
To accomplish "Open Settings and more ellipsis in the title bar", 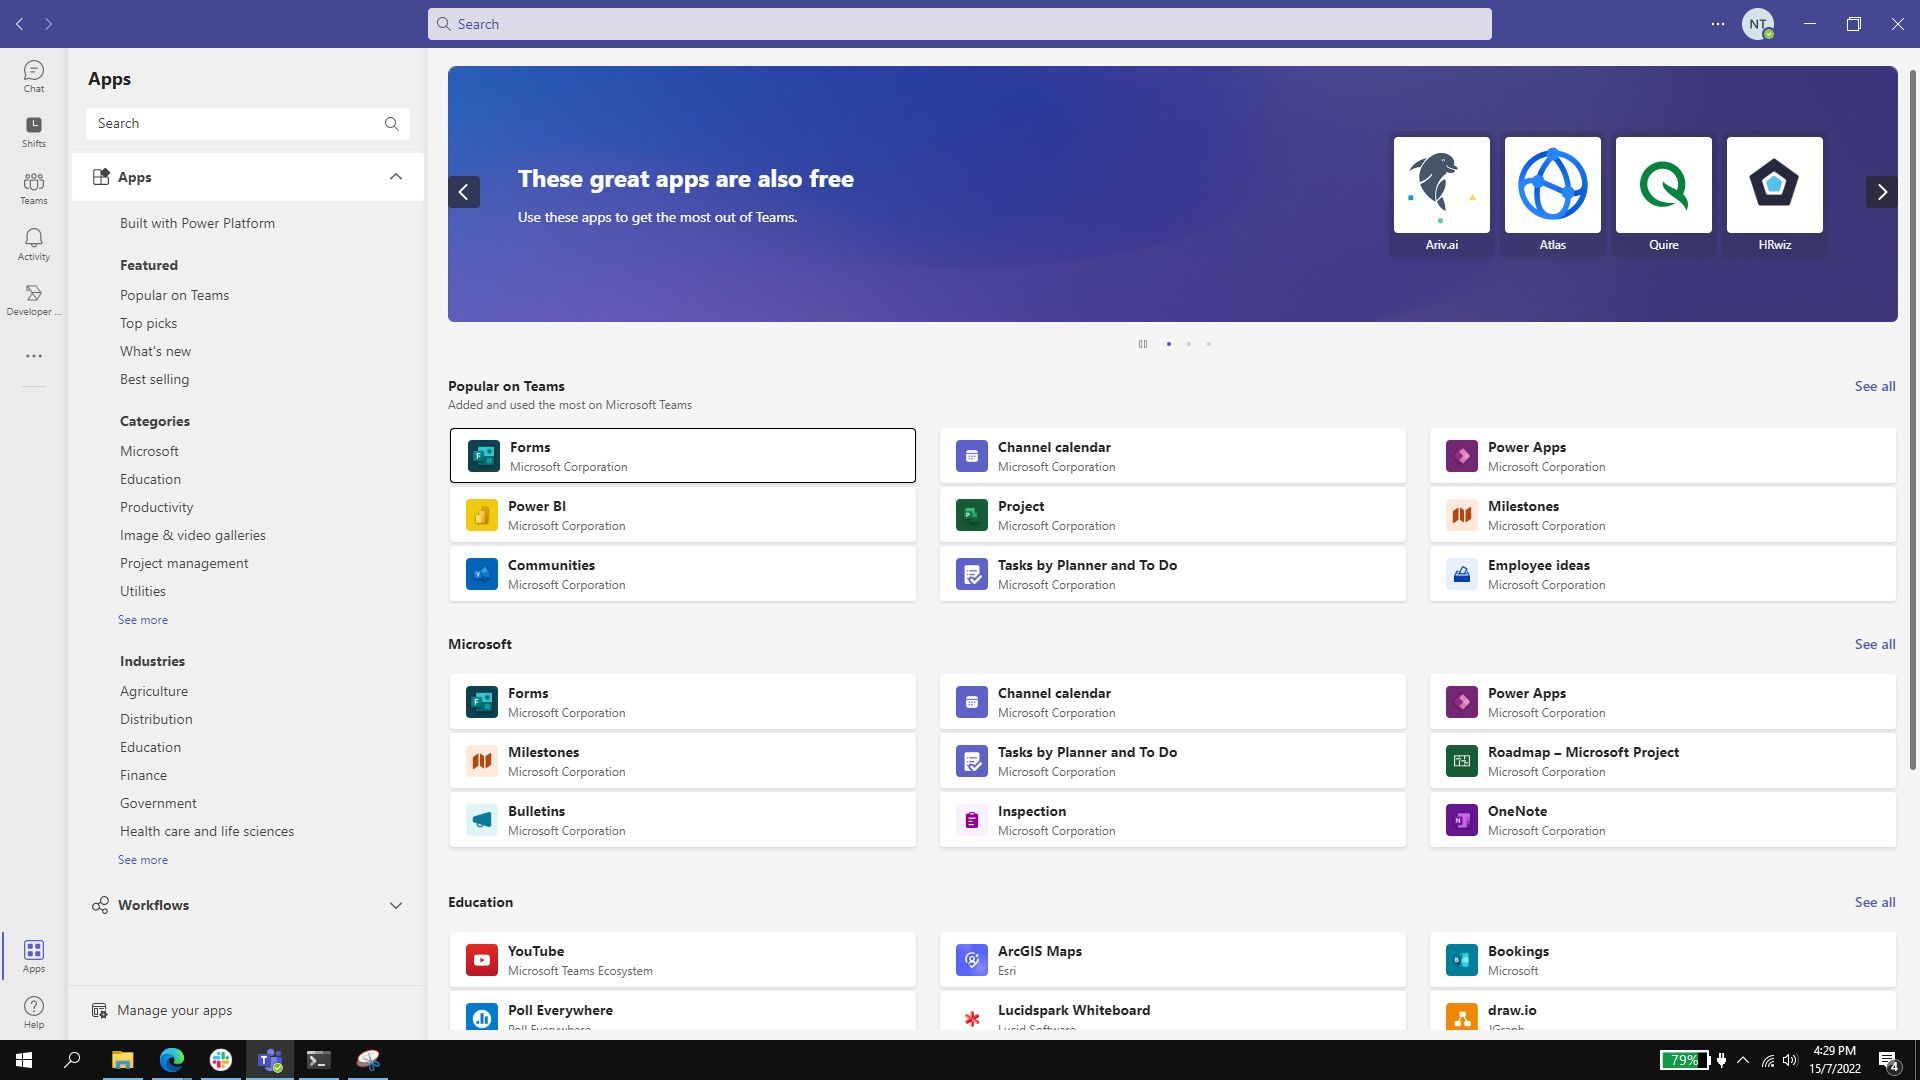I will point(1717,24).
